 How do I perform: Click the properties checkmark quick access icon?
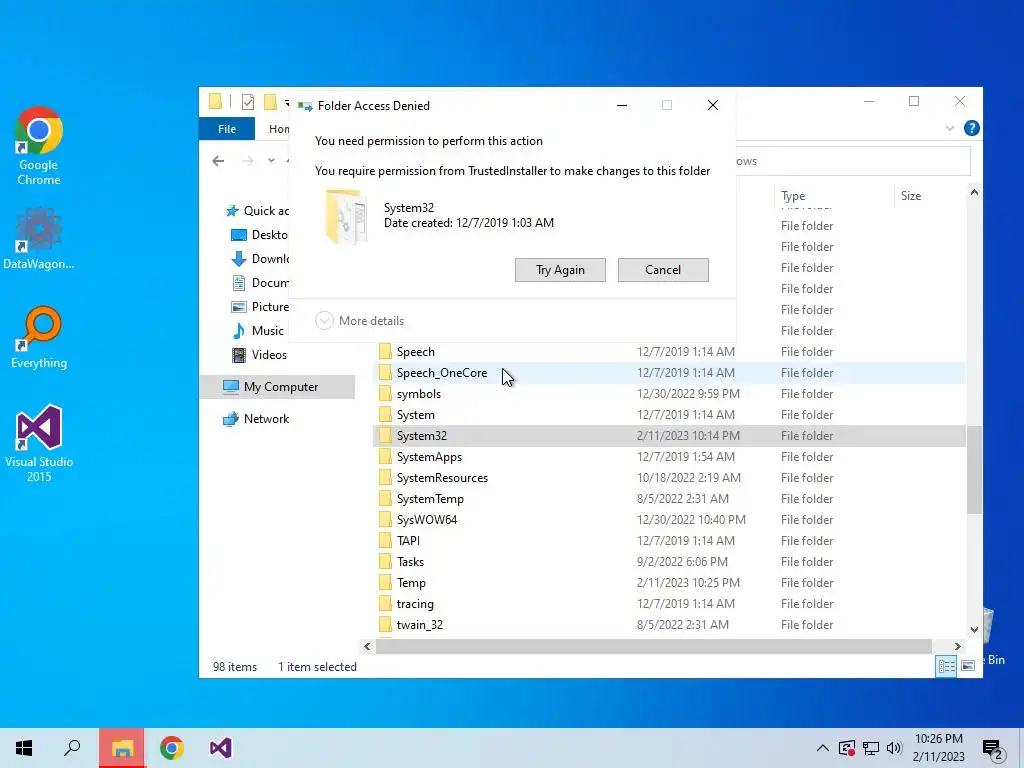pos(248,102)
